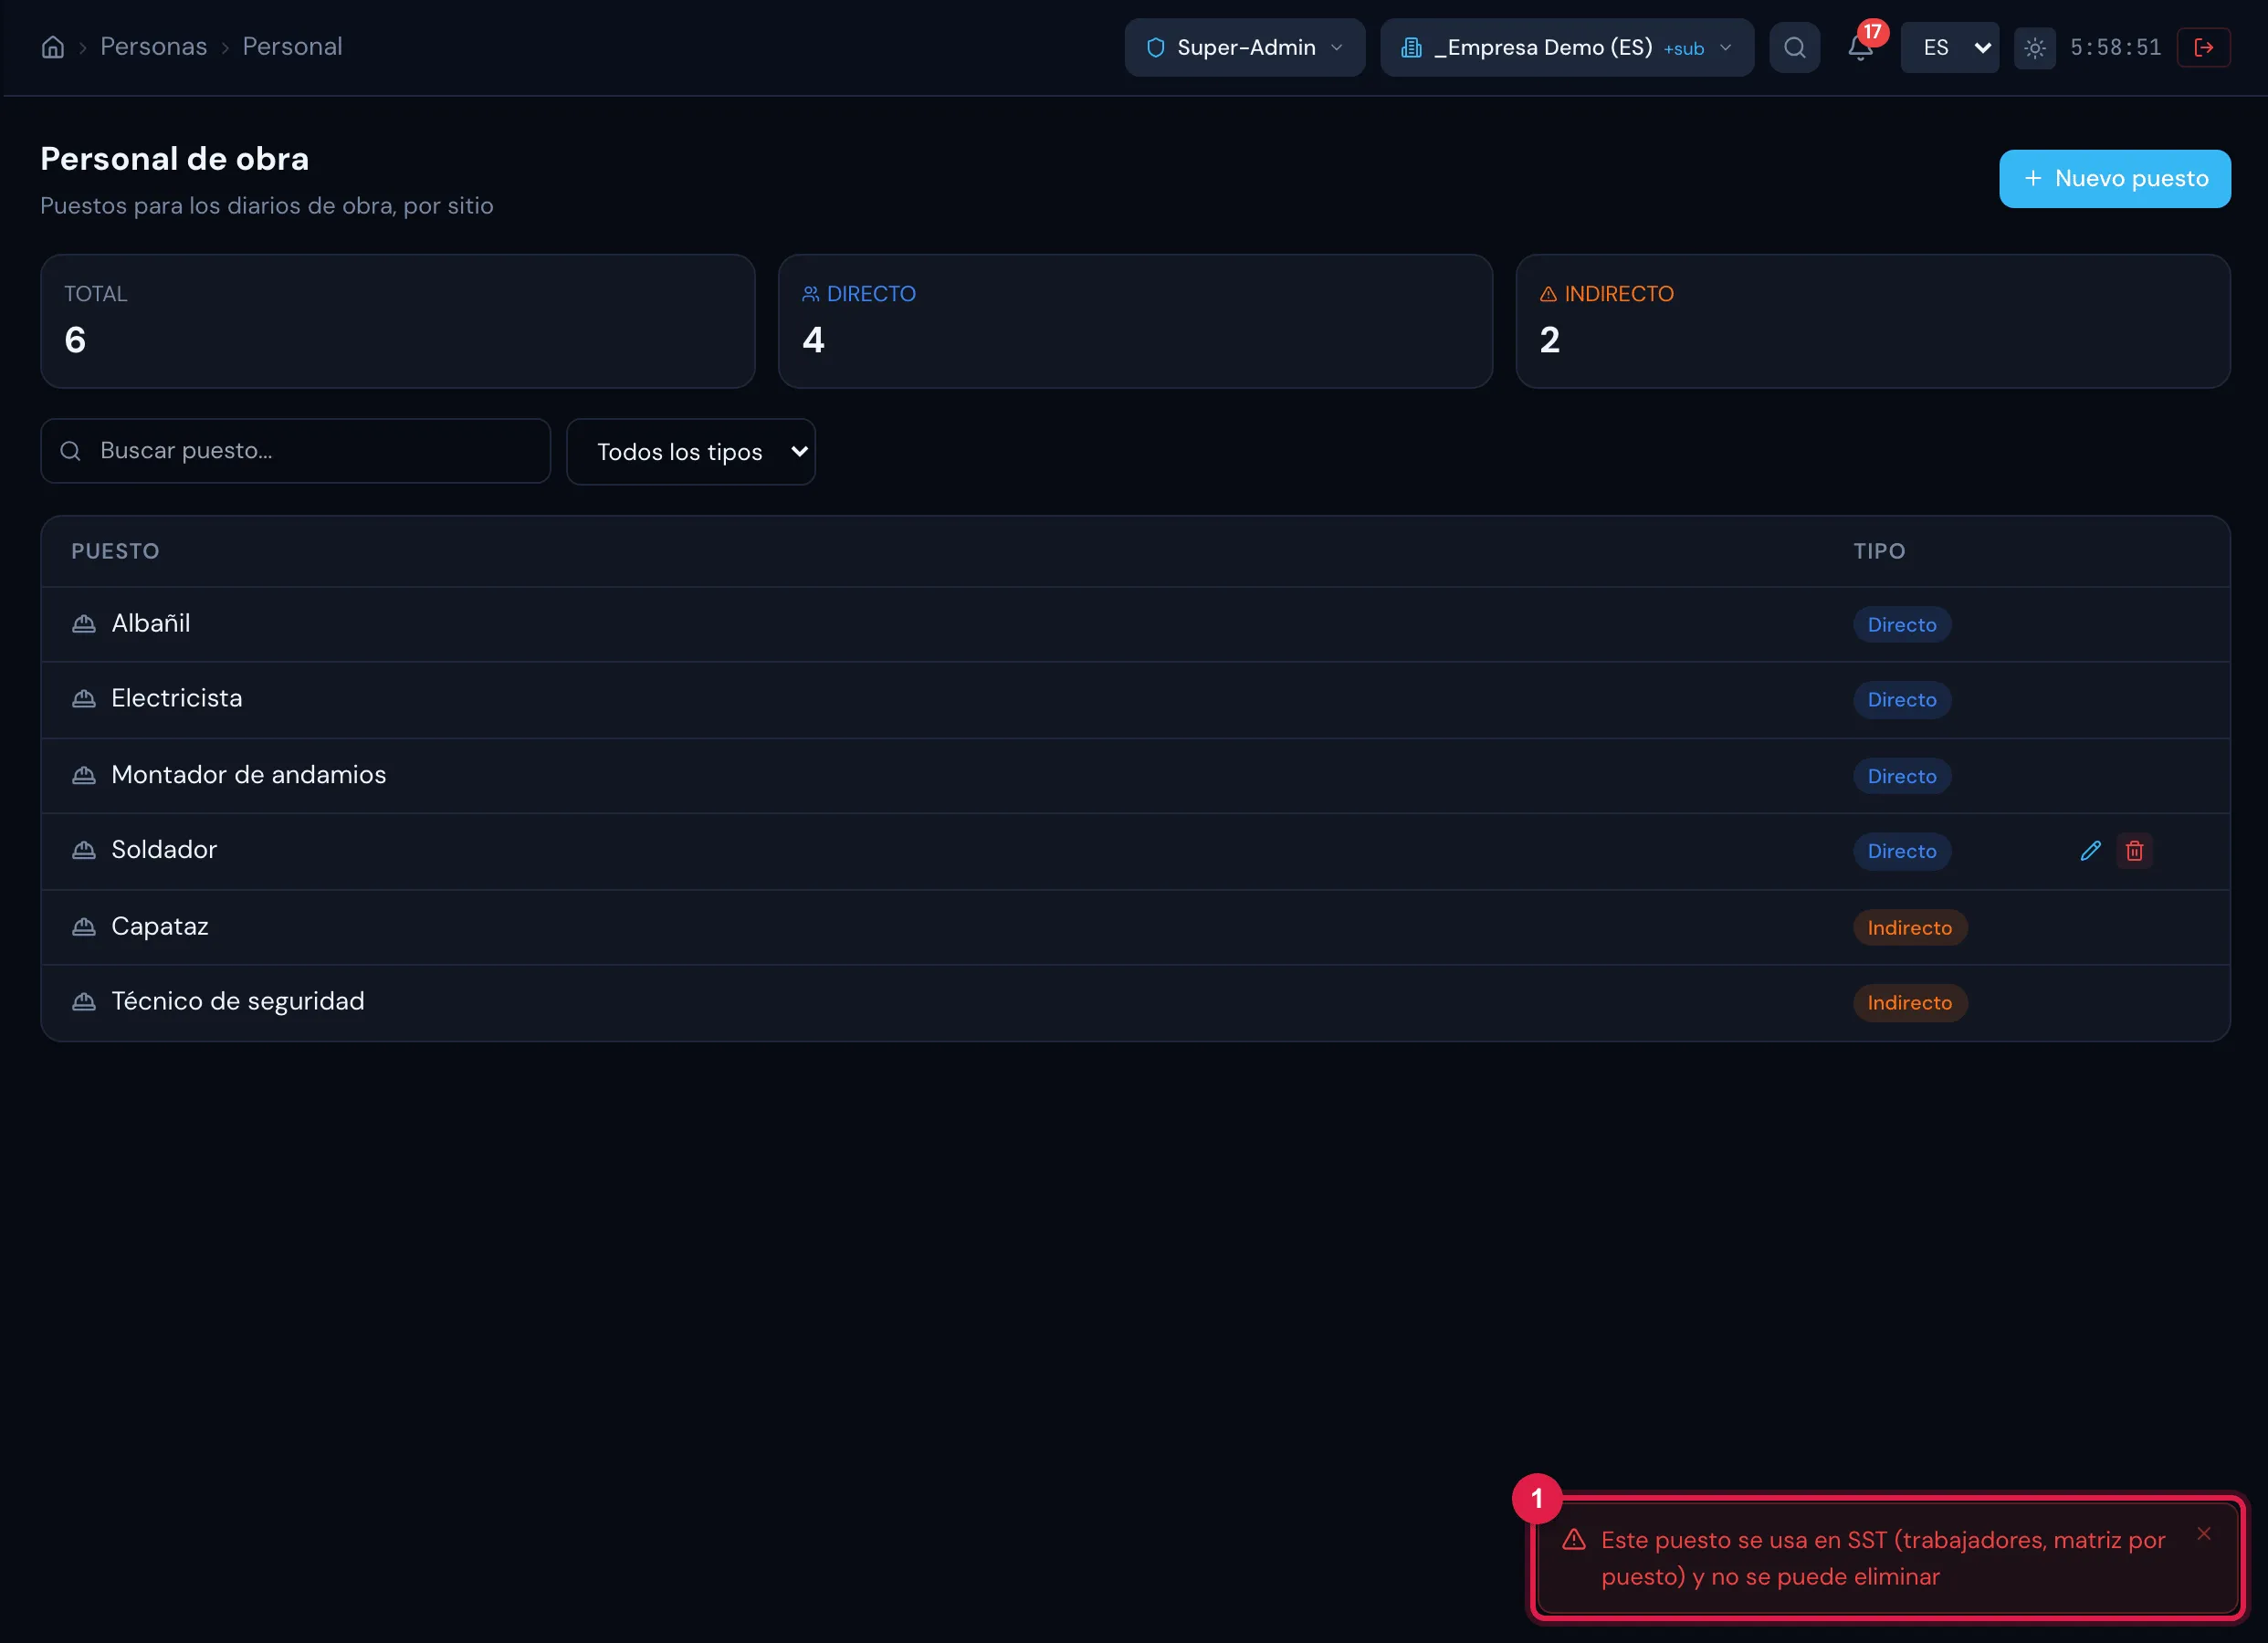Click the shield icon in Super-Admin selector

click(1156, 47)
